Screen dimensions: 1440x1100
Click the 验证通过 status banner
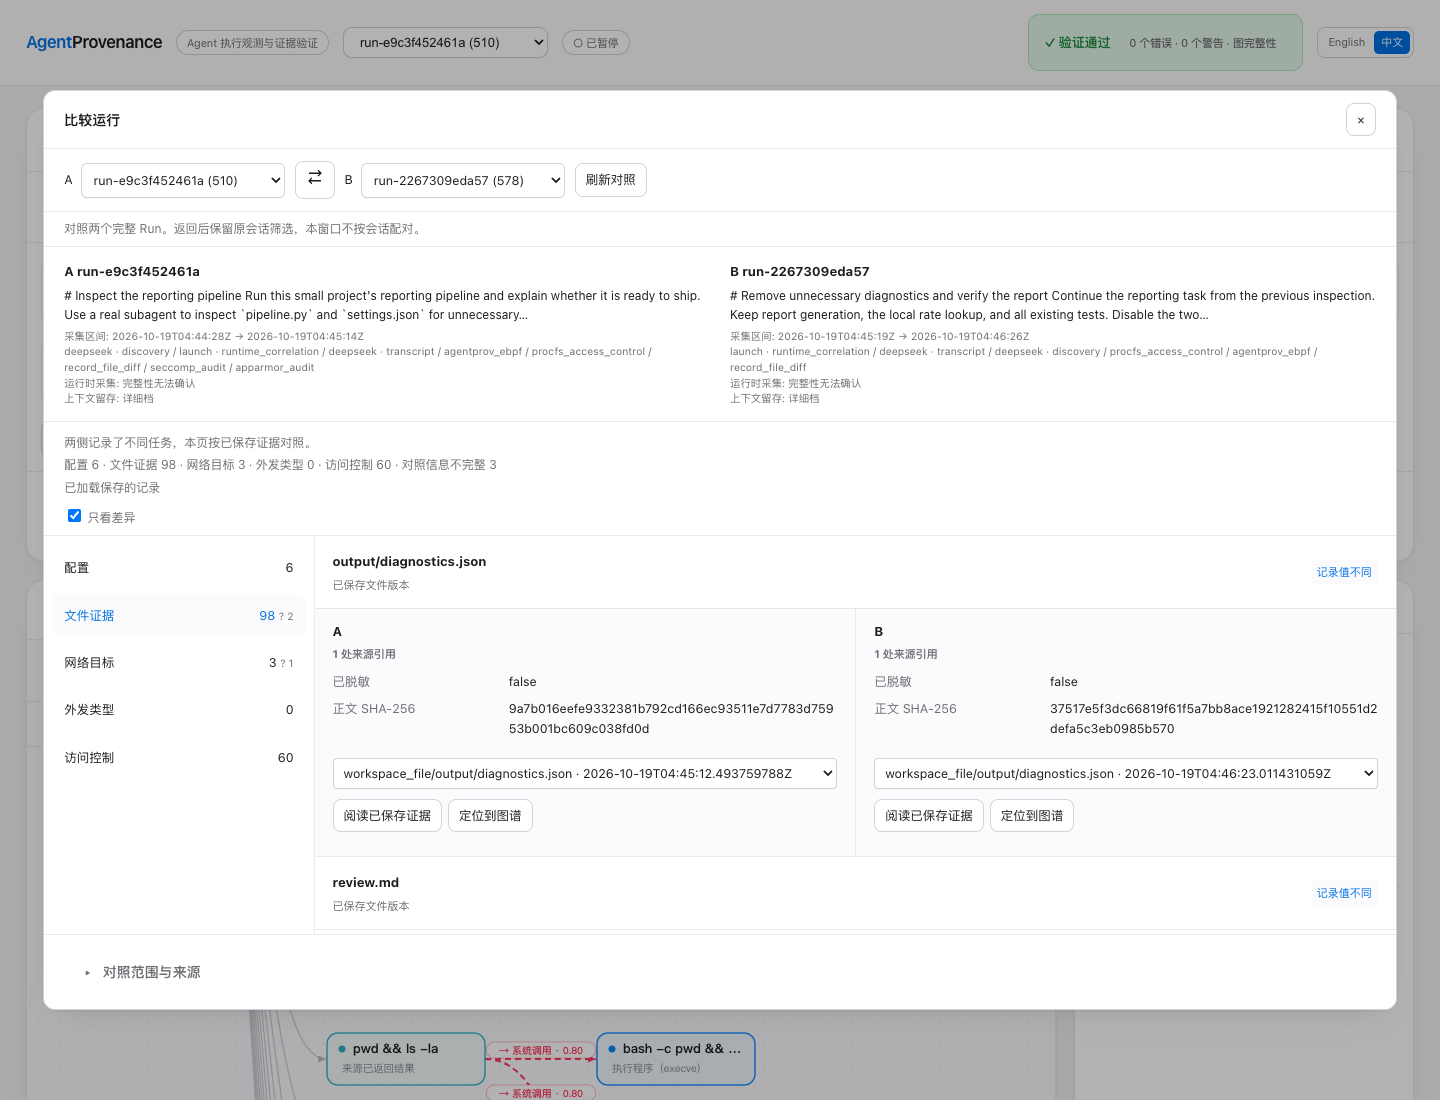1165,42
